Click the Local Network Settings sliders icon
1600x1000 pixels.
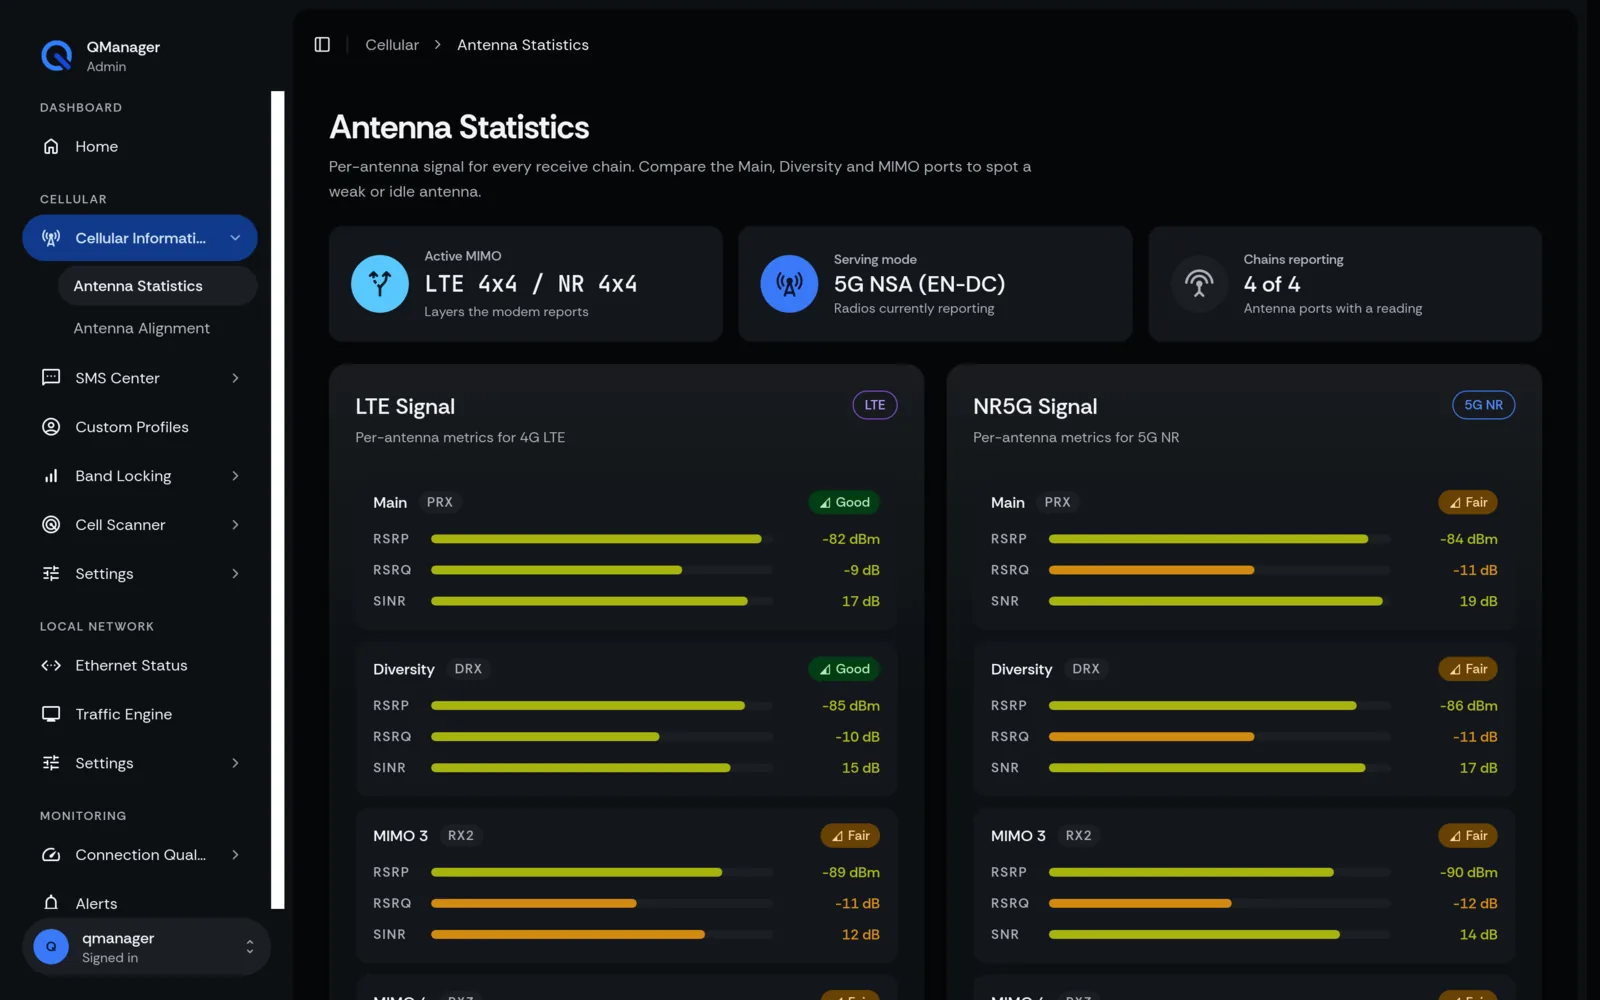click(51, 763)
